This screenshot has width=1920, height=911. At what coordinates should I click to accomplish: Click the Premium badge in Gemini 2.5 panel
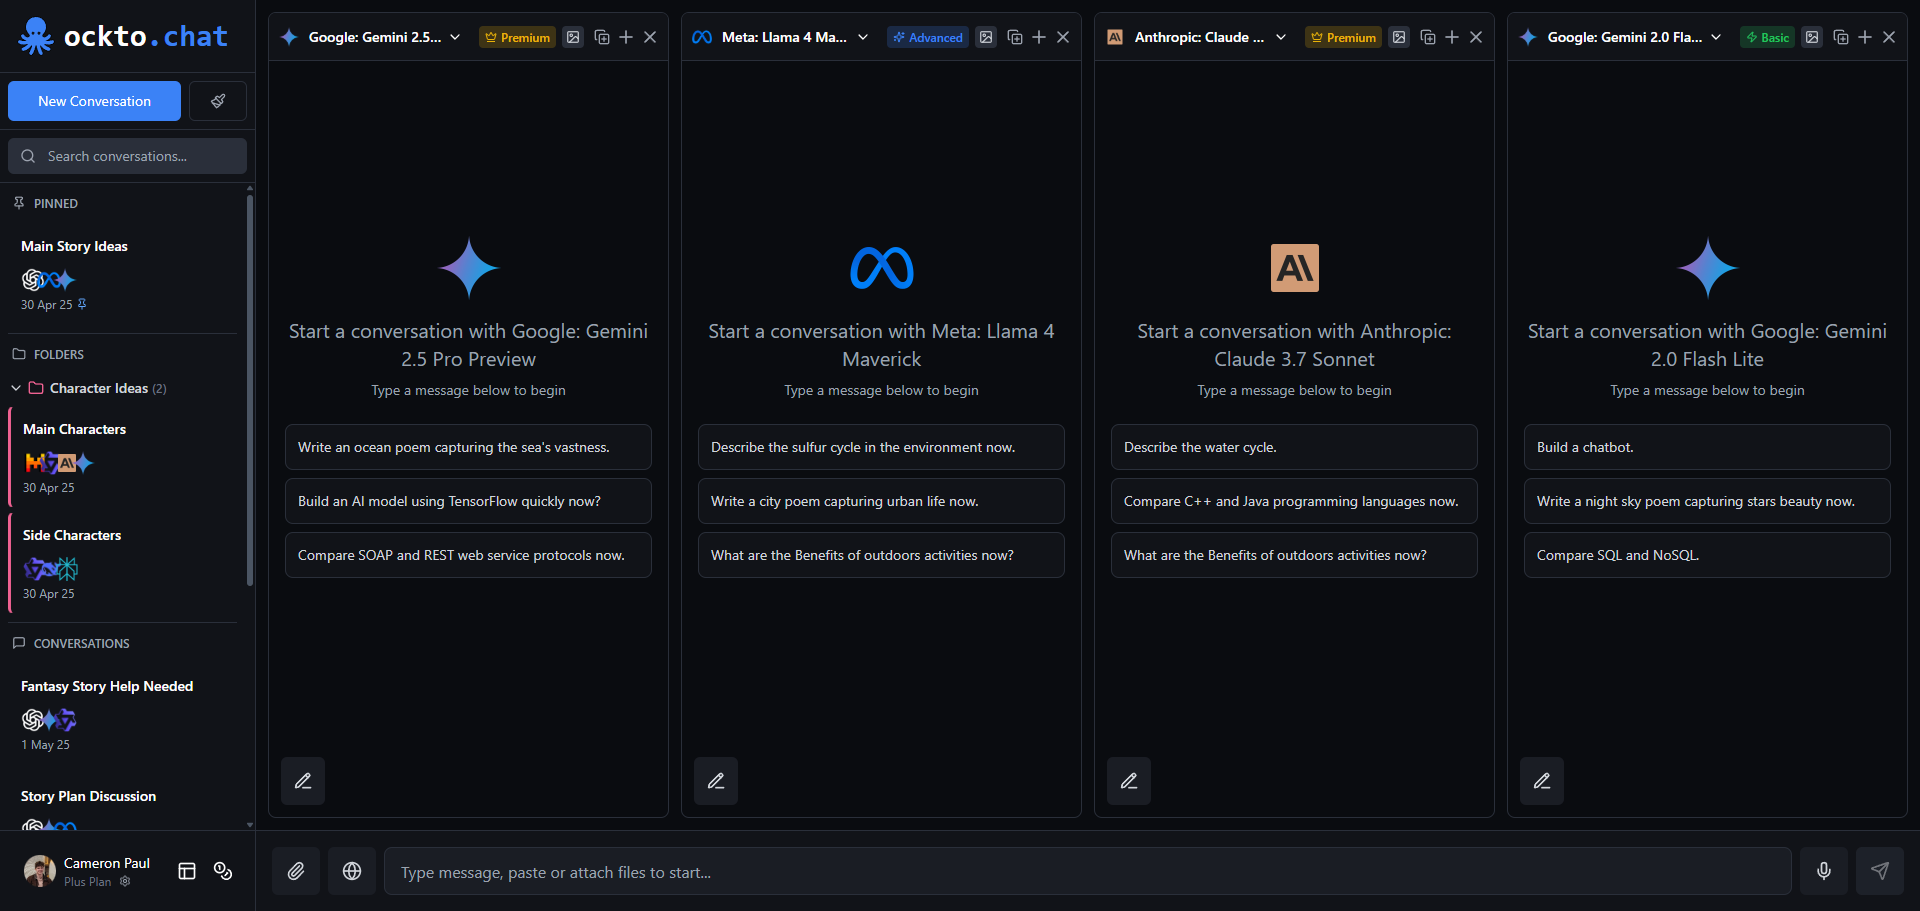click(x=517, y=37)
